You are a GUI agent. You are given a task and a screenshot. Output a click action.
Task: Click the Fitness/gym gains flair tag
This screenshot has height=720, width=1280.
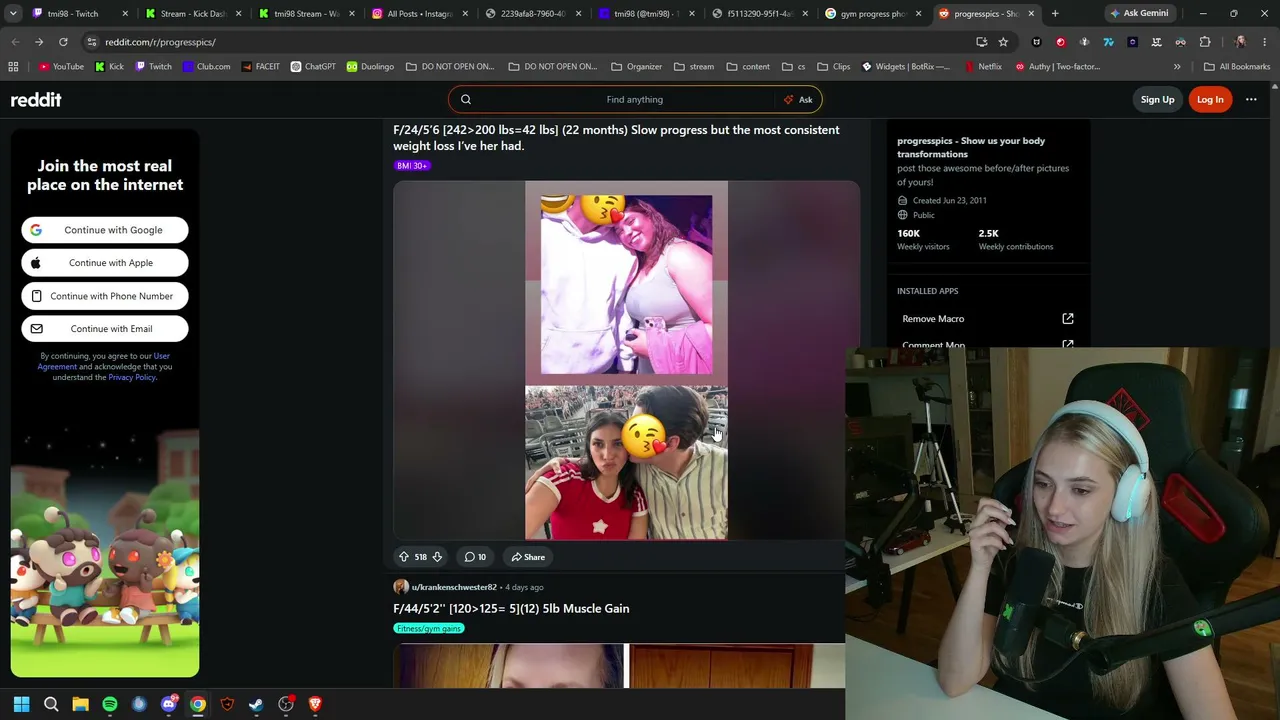(x=429, y=629)
